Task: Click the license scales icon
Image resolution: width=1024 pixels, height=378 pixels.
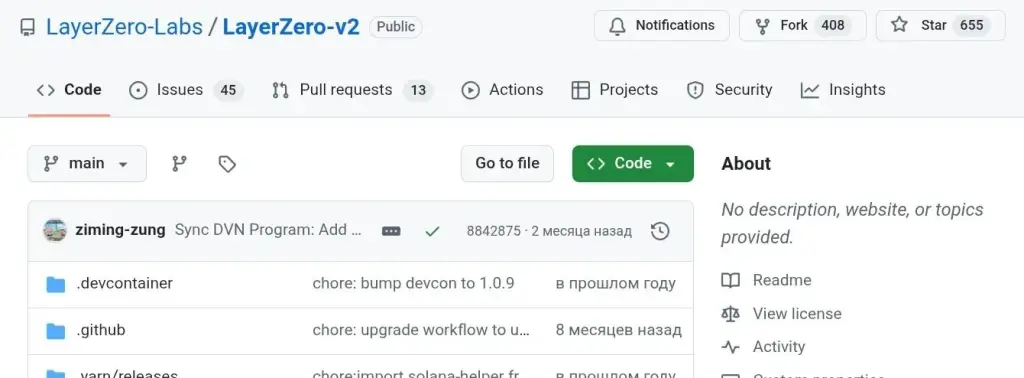Action: click(730, 314)
